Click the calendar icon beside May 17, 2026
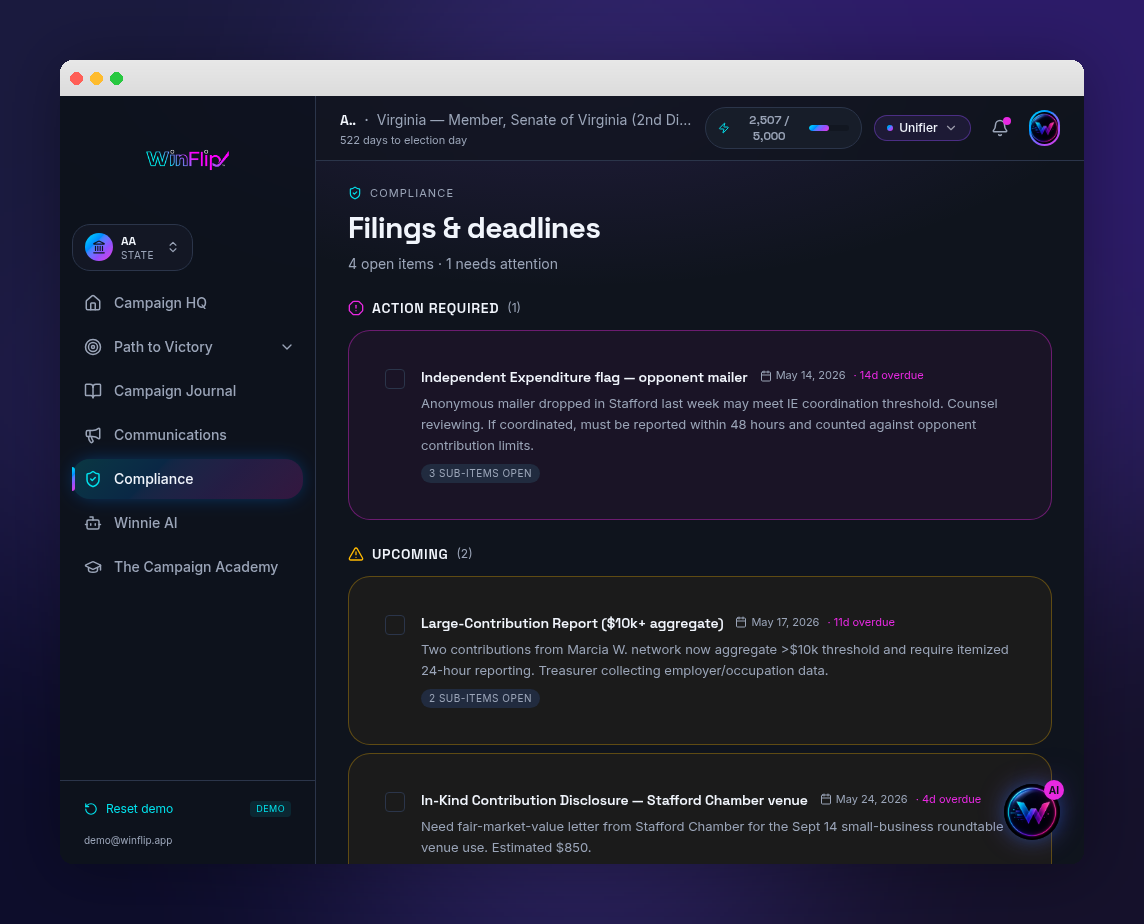The image size is (1144, 924). tap(741, 623)
